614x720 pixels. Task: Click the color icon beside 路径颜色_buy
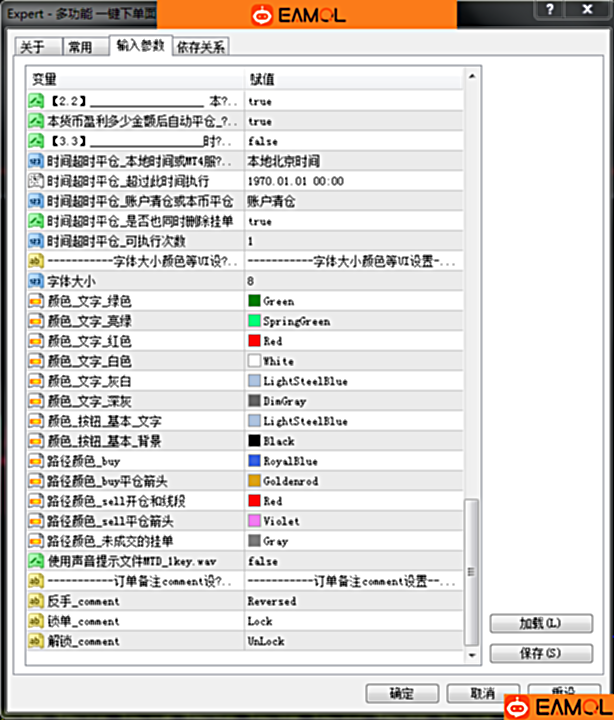coord(35,461)
